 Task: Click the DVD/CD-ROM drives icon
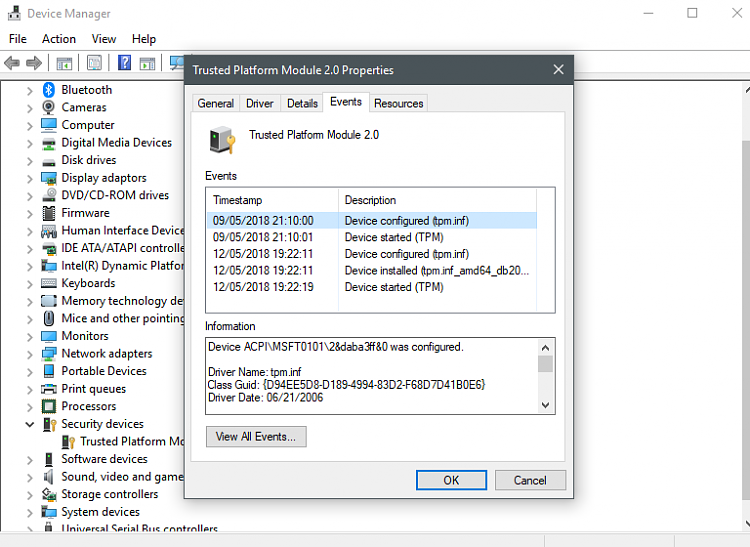(48, 195)
